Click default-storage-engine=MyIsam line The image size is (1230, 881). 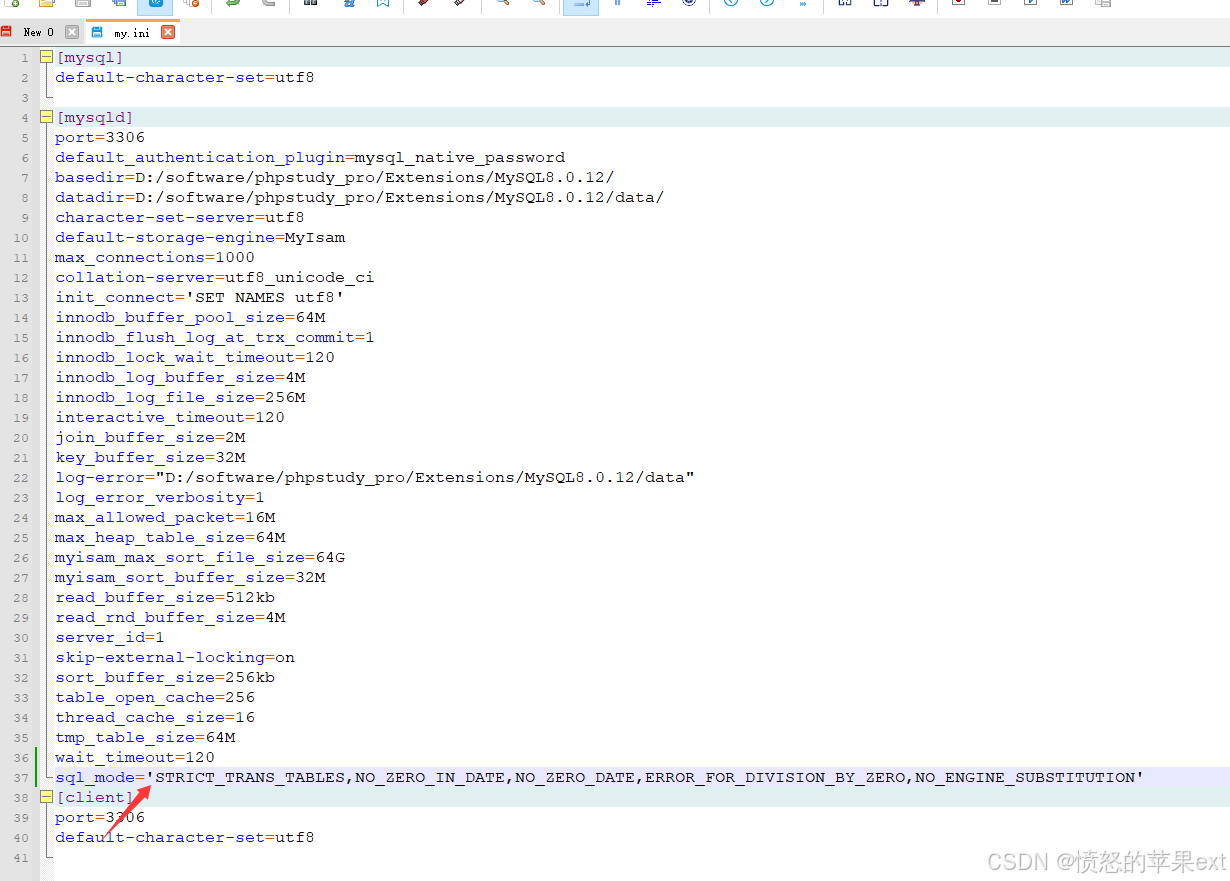click(200, 237)
